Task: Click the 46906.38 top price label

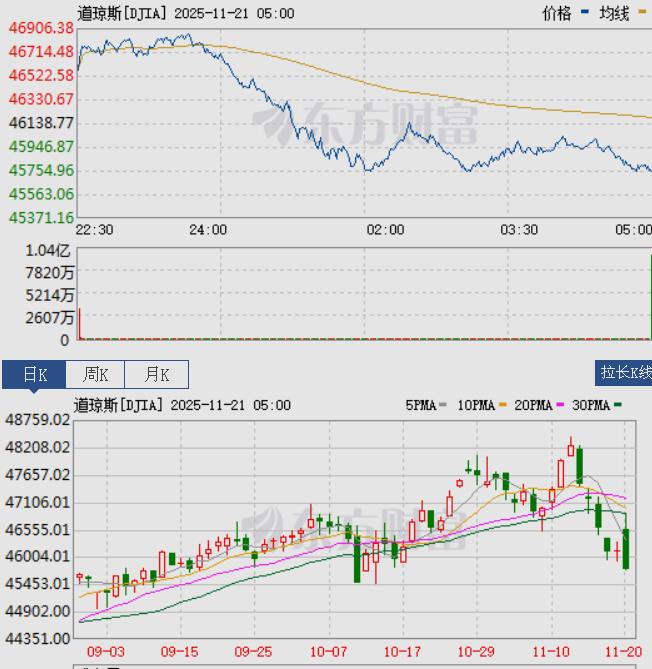Action: click(x=41, y=28)
